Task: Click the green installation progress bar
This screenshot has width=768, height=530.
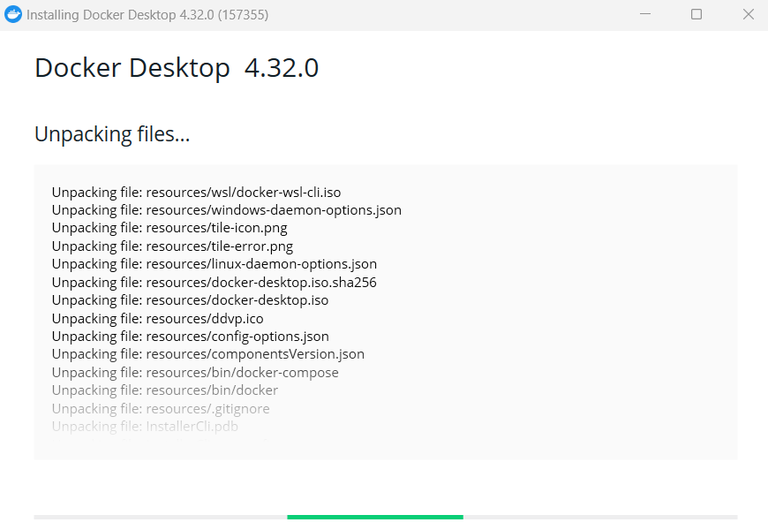Action: 375,517
